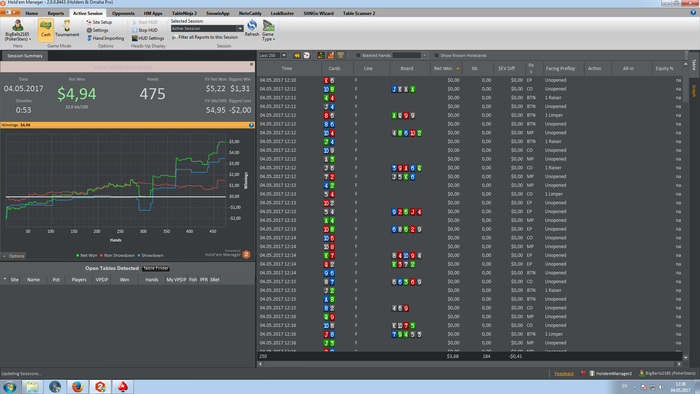The image size is (700, 394).
Task: Open Site Setup
Action: pyautogui.click(x=99, y=22)
